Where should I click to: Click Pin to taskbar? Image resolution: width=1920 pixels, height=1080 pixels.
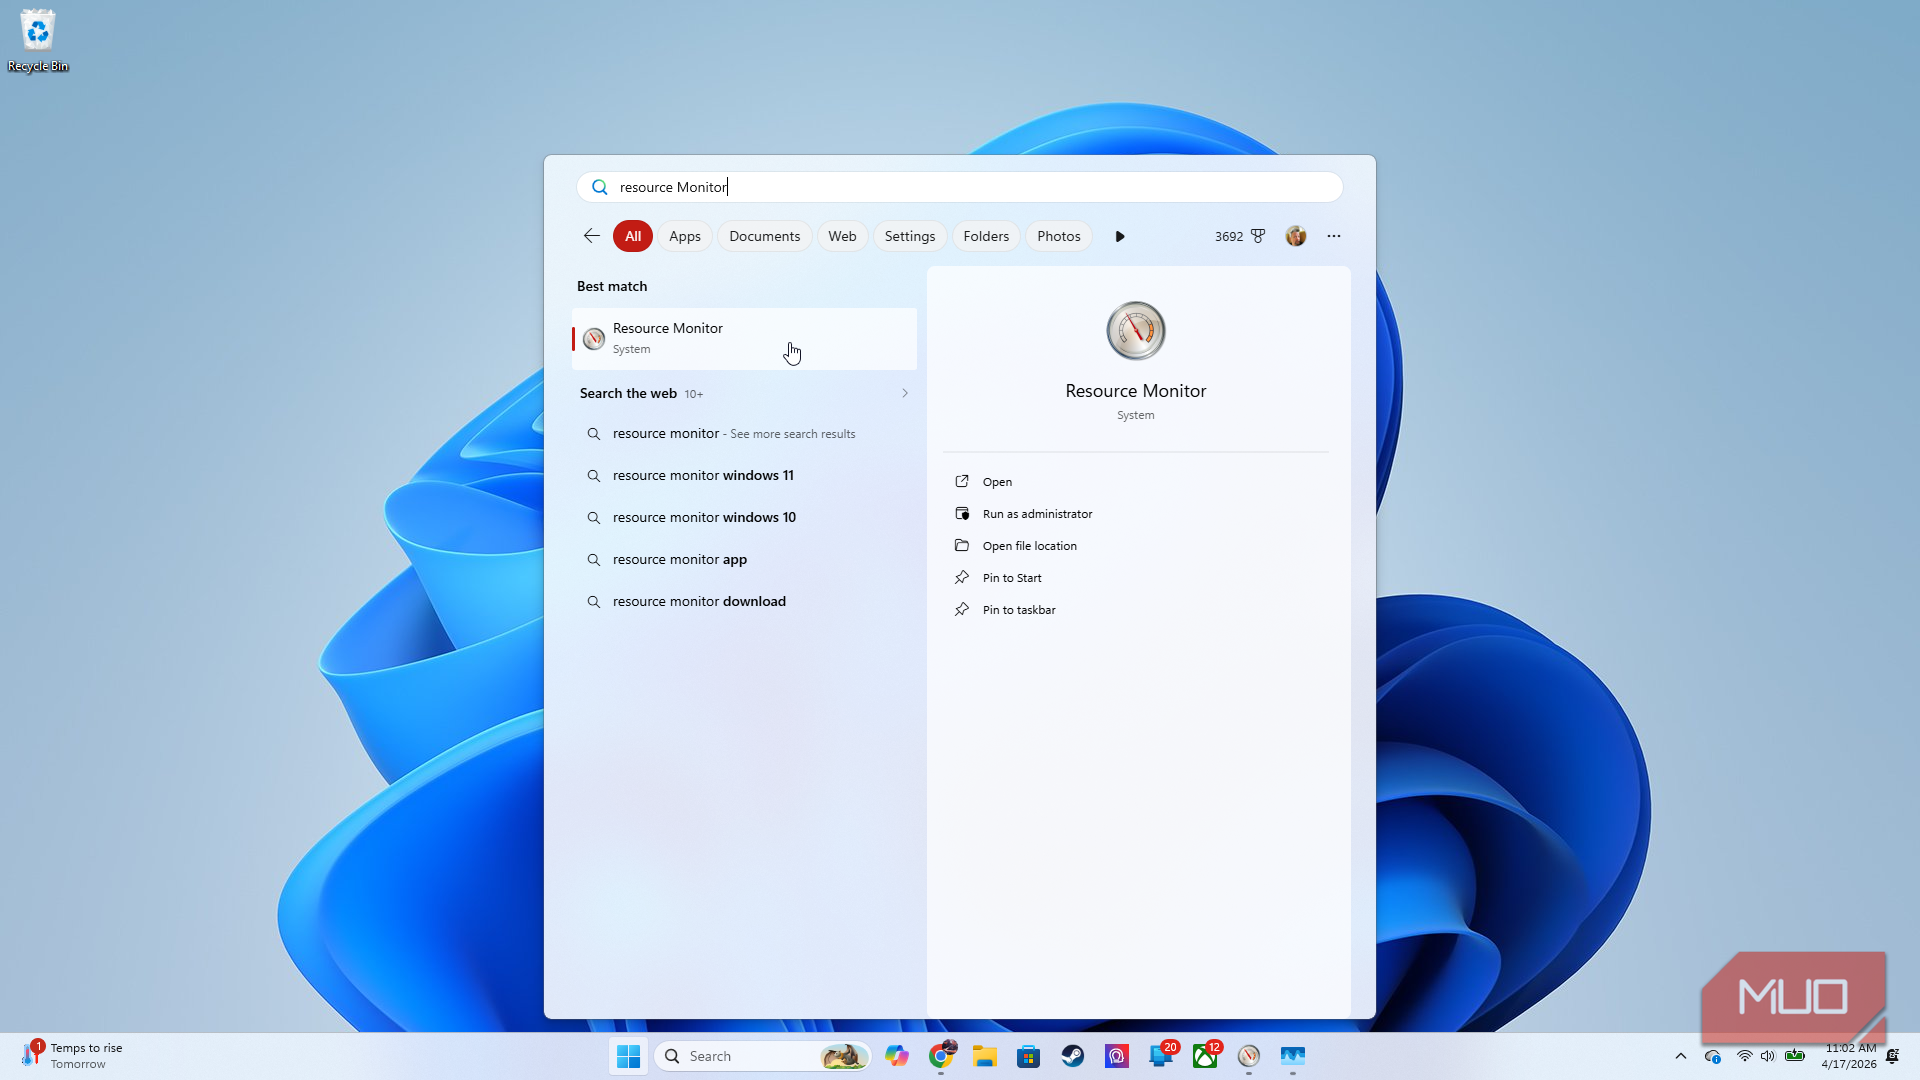(x=1136, y=610)
